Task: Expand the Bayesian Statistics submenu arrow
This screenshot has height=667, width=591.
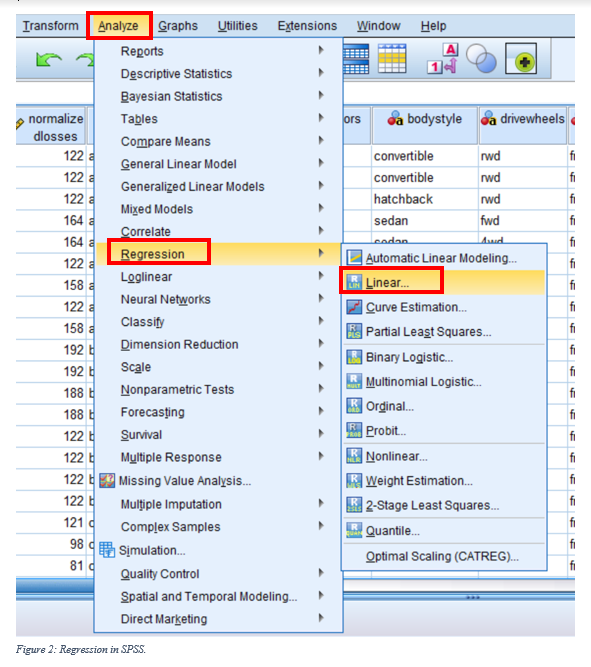Action: tap(321, 95)
